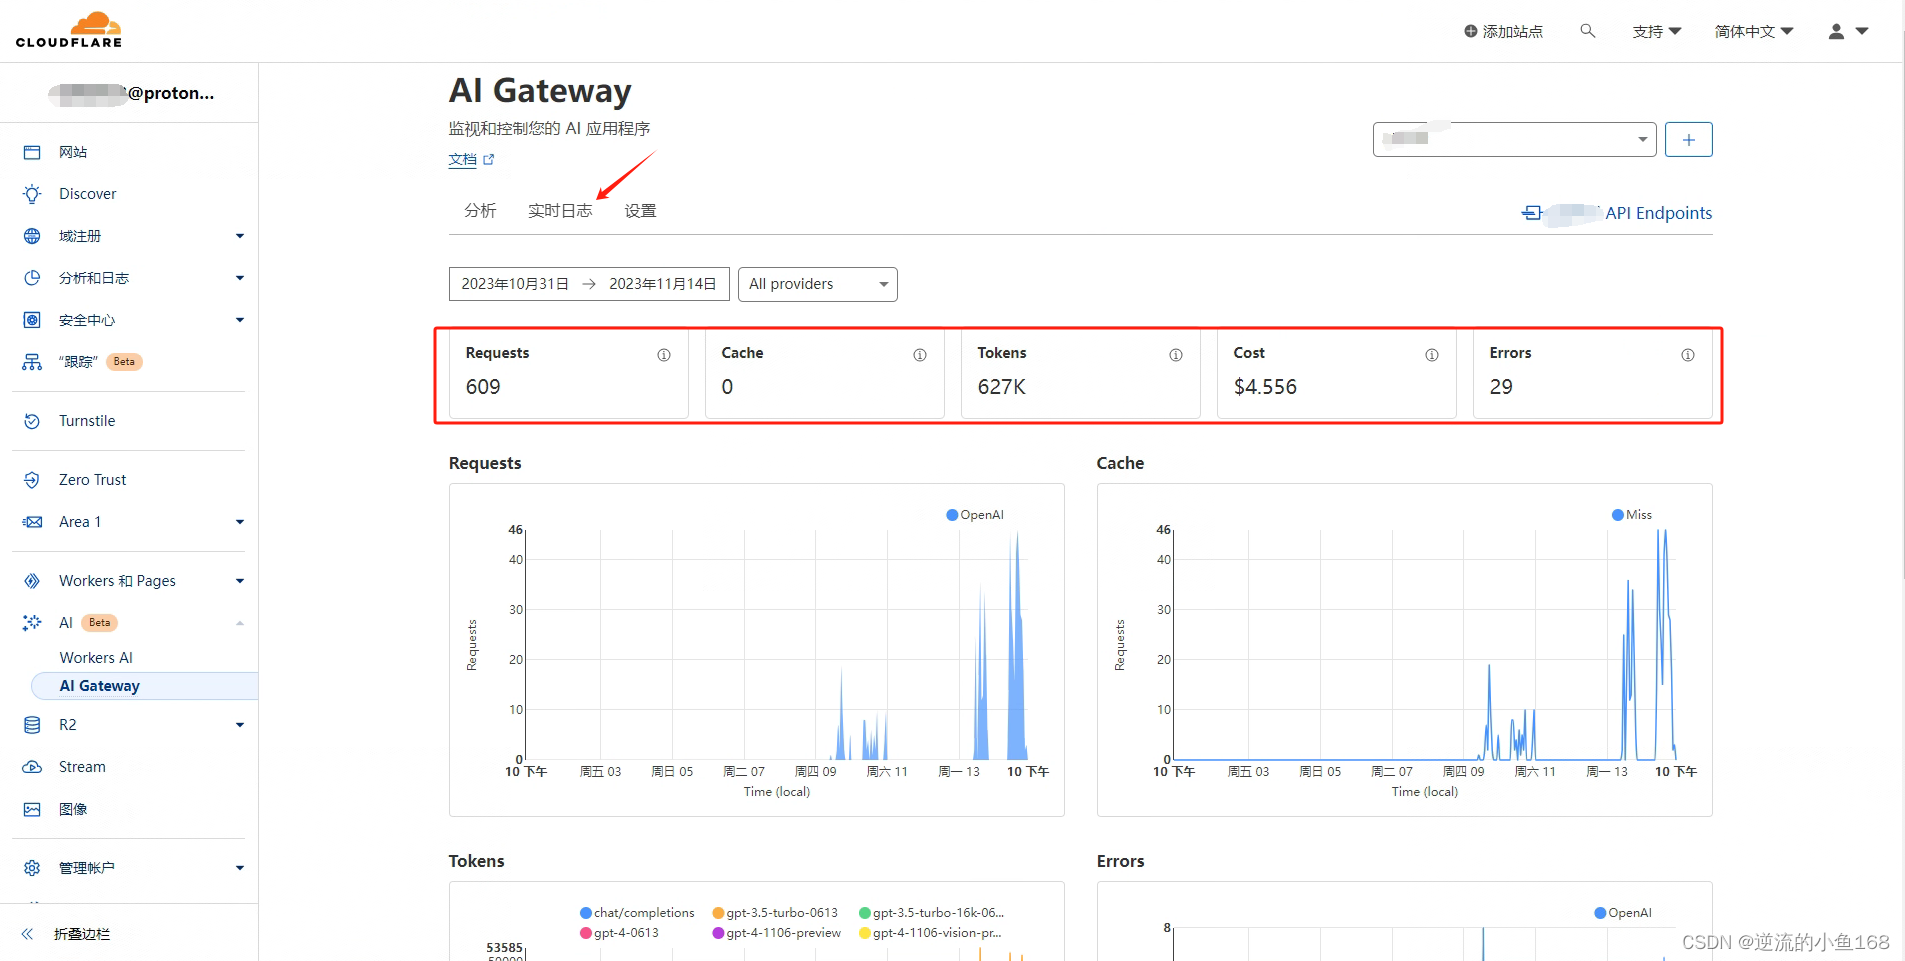Click the API Endpoints icon
The image size is (1905, 961).
point(1531,213)
